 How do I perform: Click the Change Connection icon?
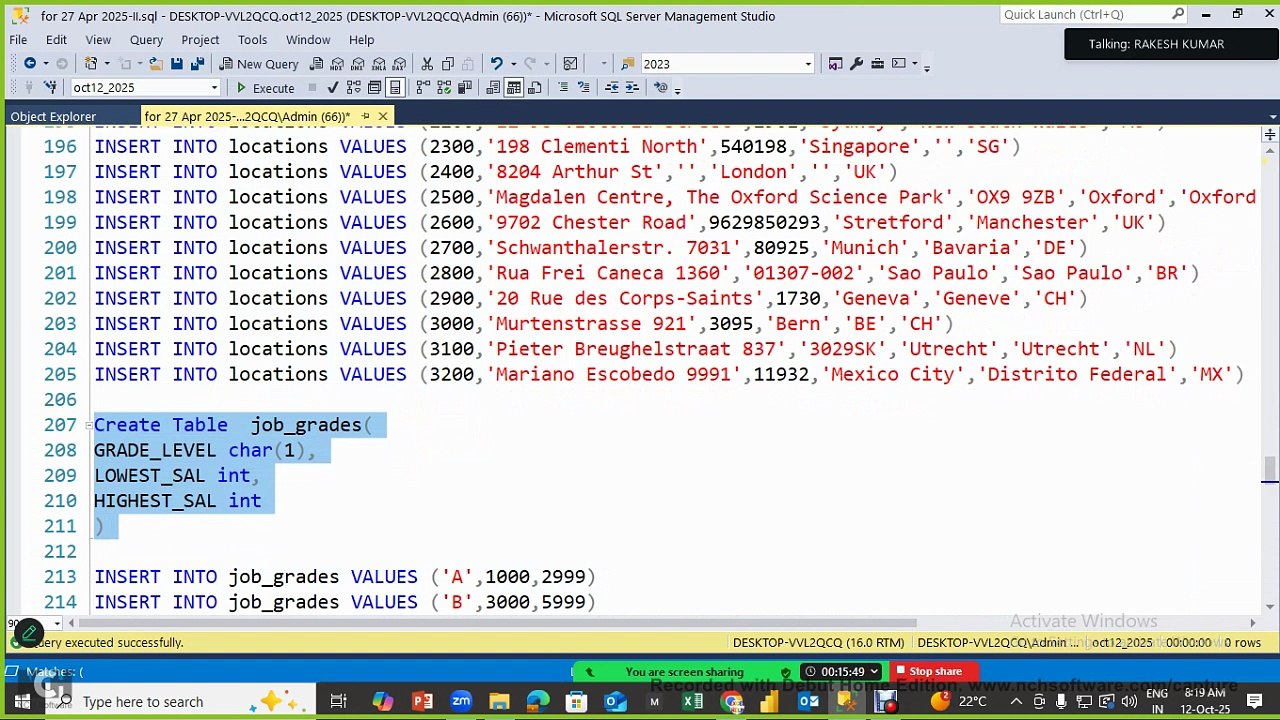coord(49,87)
